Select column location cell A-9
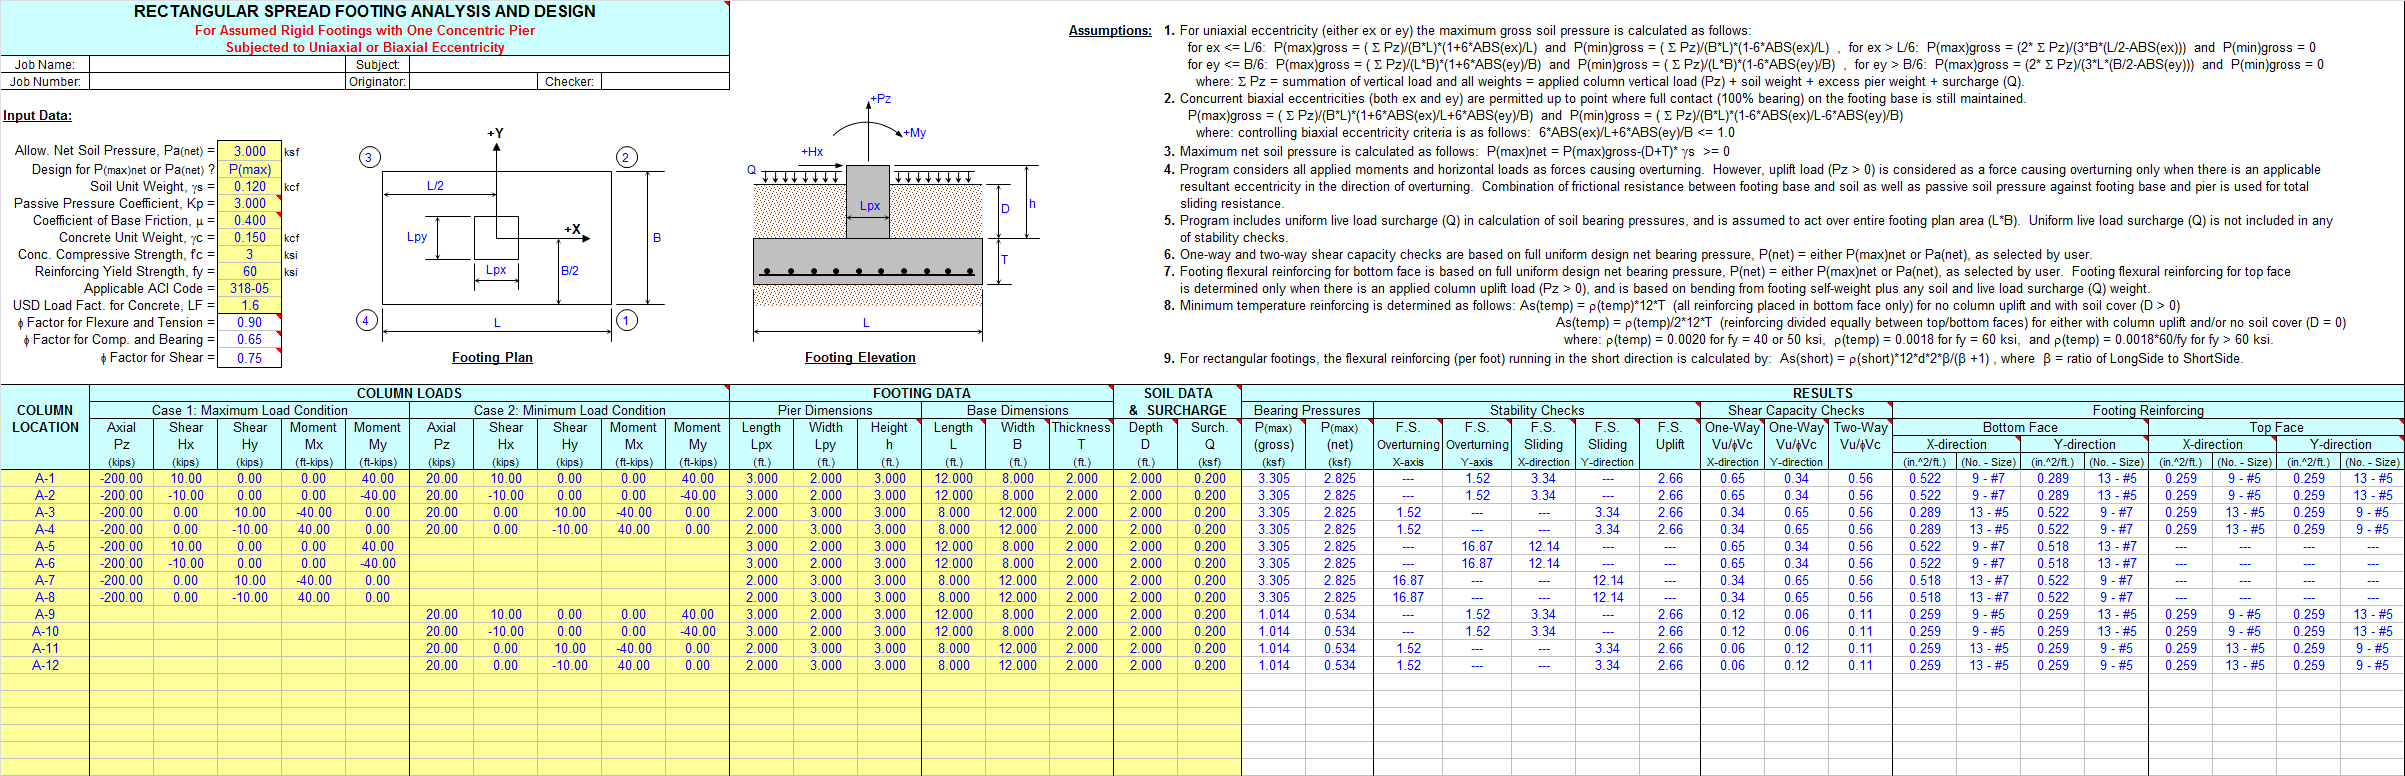Screen dimensions: 2405x776 click(45, 614)
